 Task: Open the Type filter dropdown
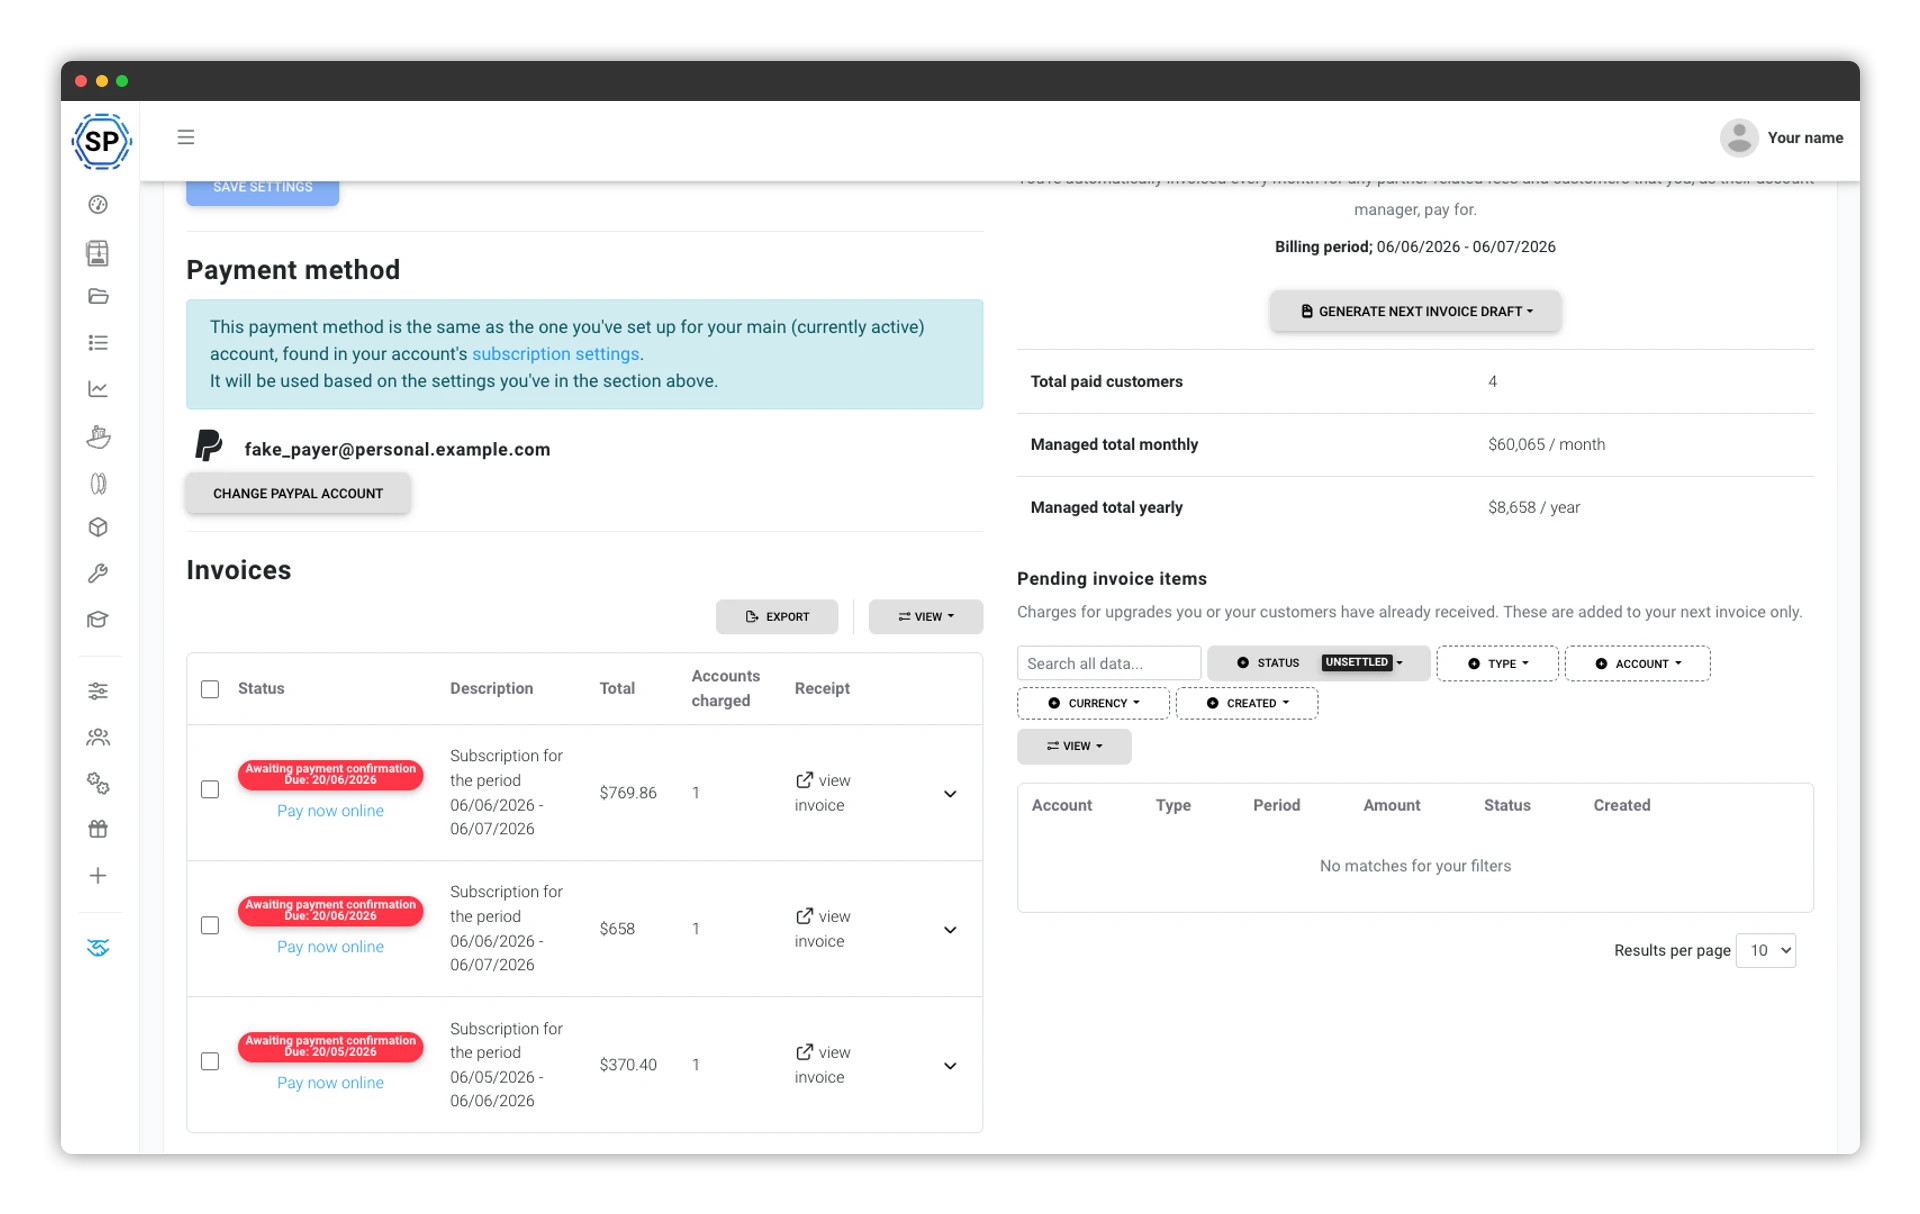1497,664
